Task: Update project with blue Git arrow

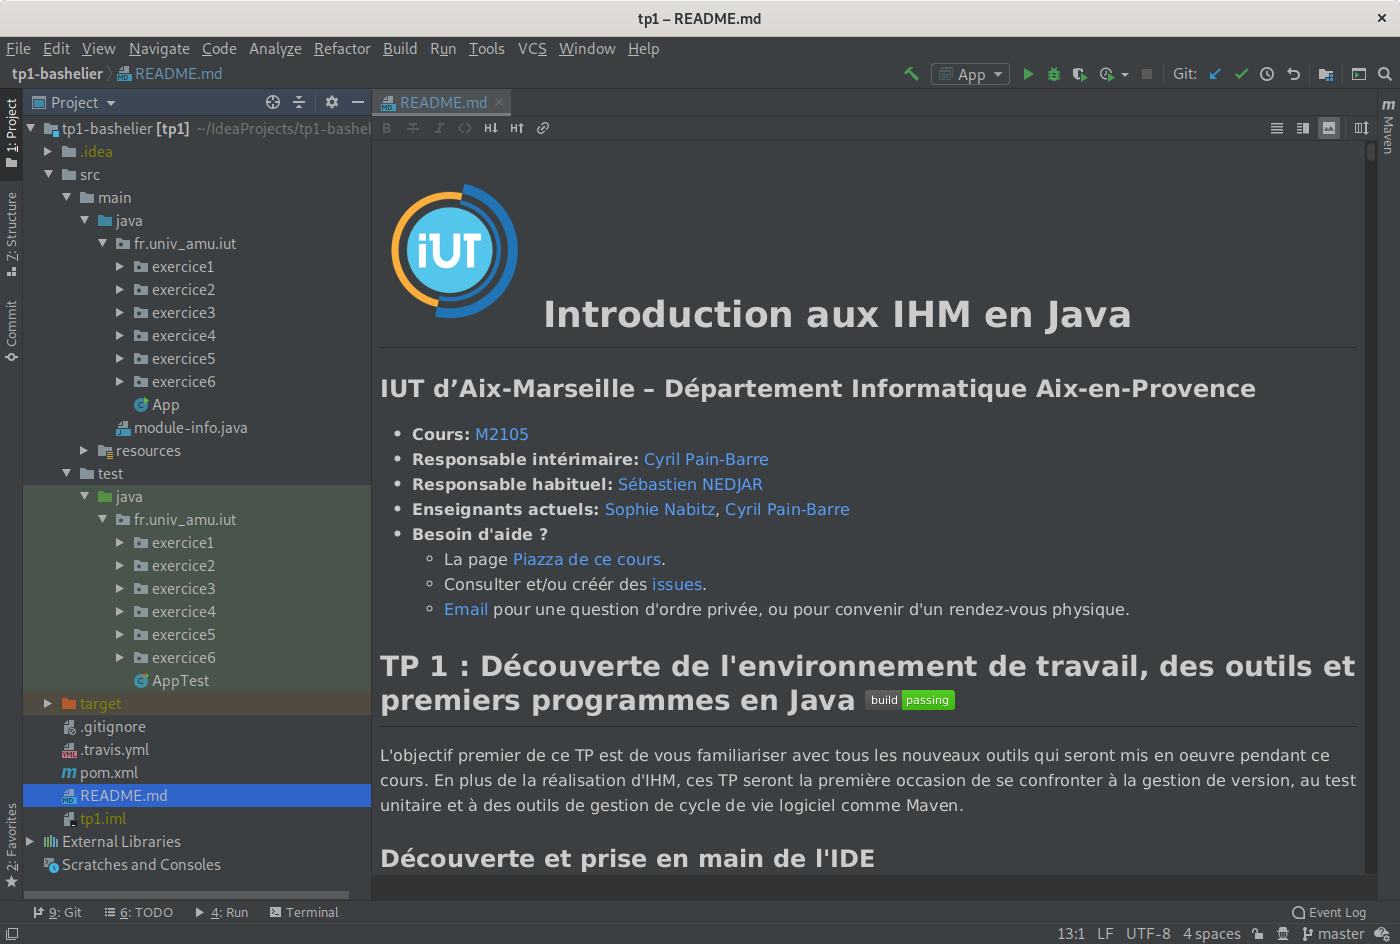Action: [x=1215, y=74]
